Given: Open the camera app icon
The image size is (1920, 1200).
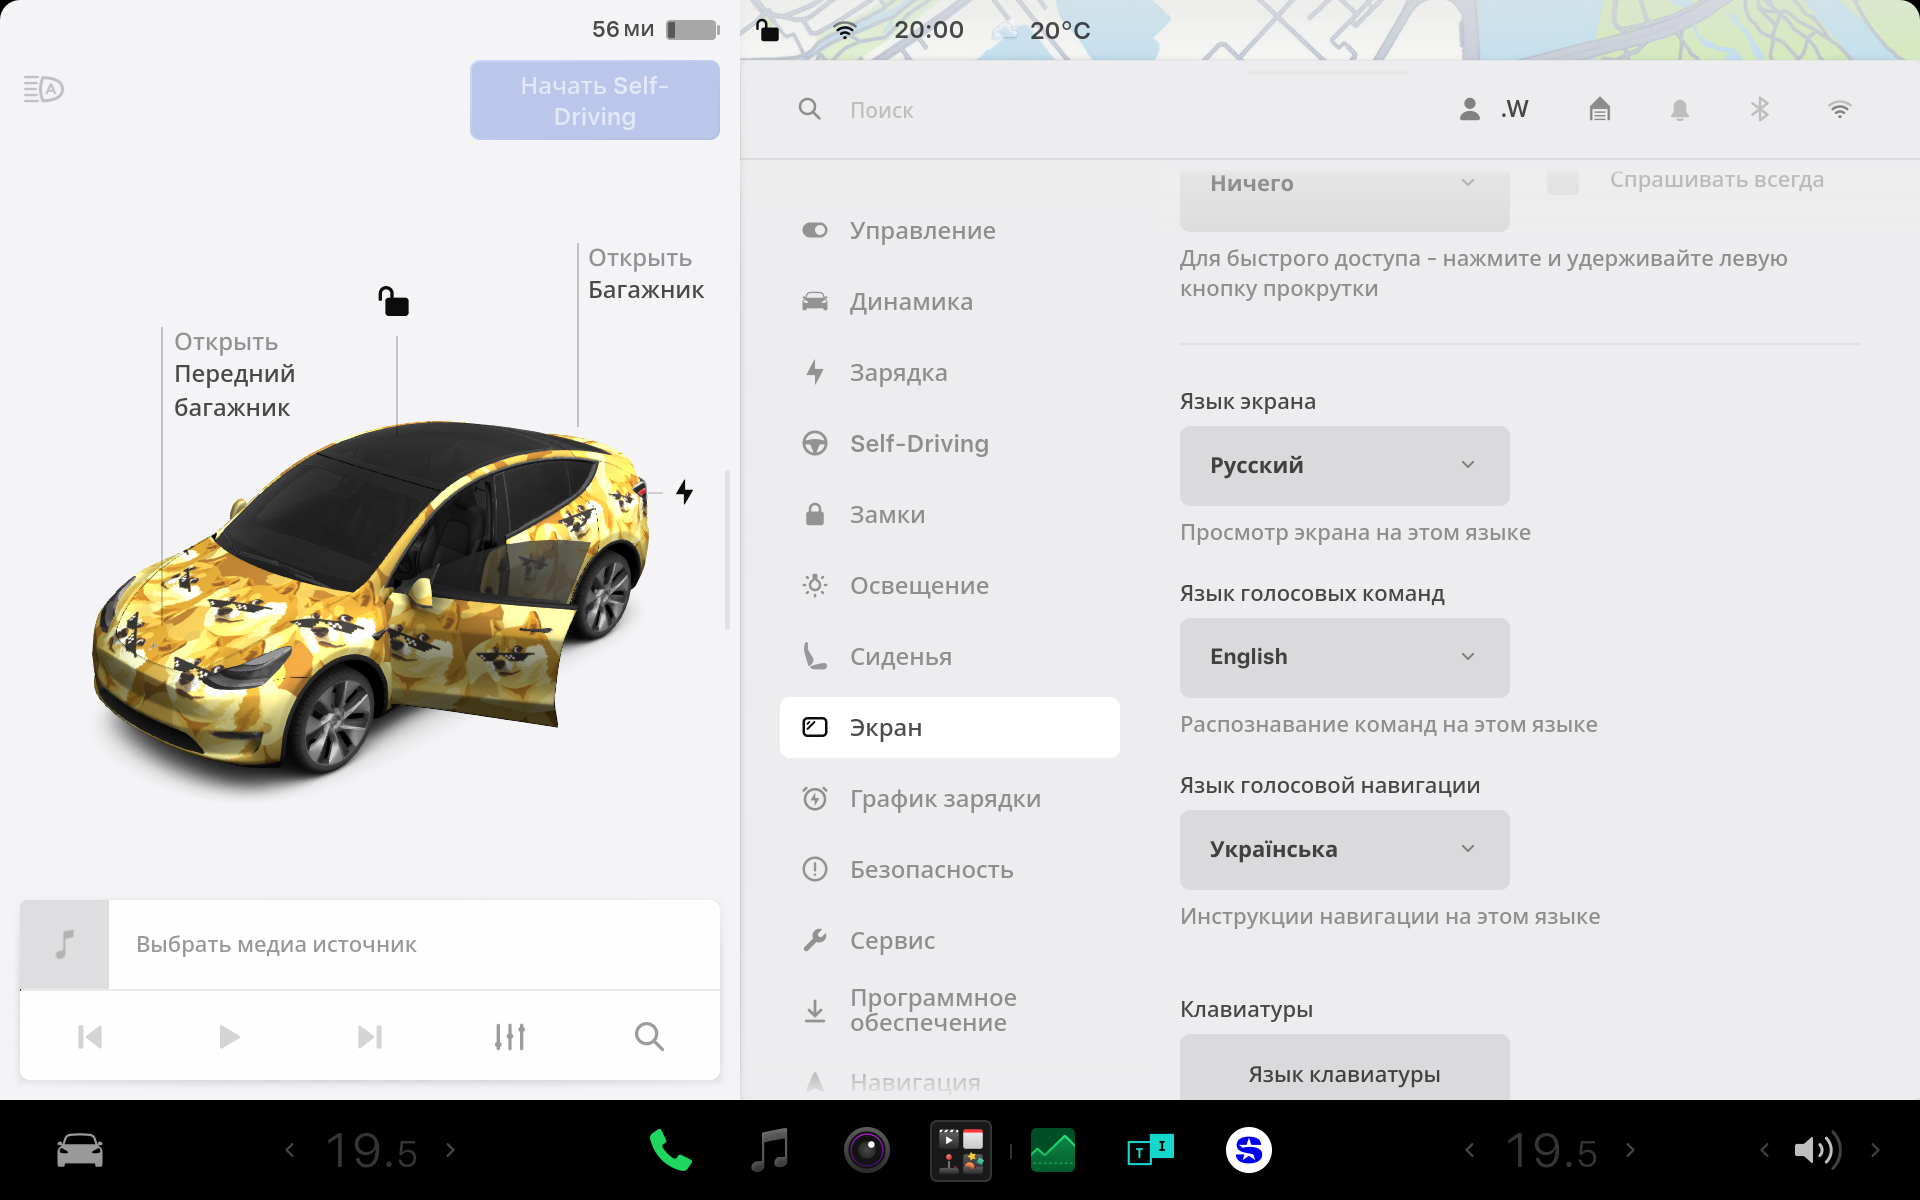Looking at the screenshot, I should 866,1150.
